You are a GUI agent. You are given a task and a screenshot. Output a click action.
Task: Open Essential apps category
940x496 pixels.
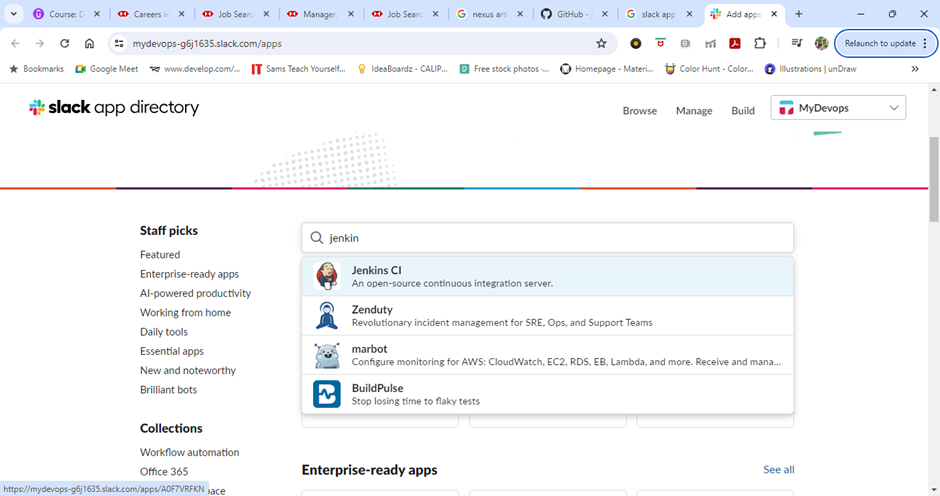pos(171,351)
